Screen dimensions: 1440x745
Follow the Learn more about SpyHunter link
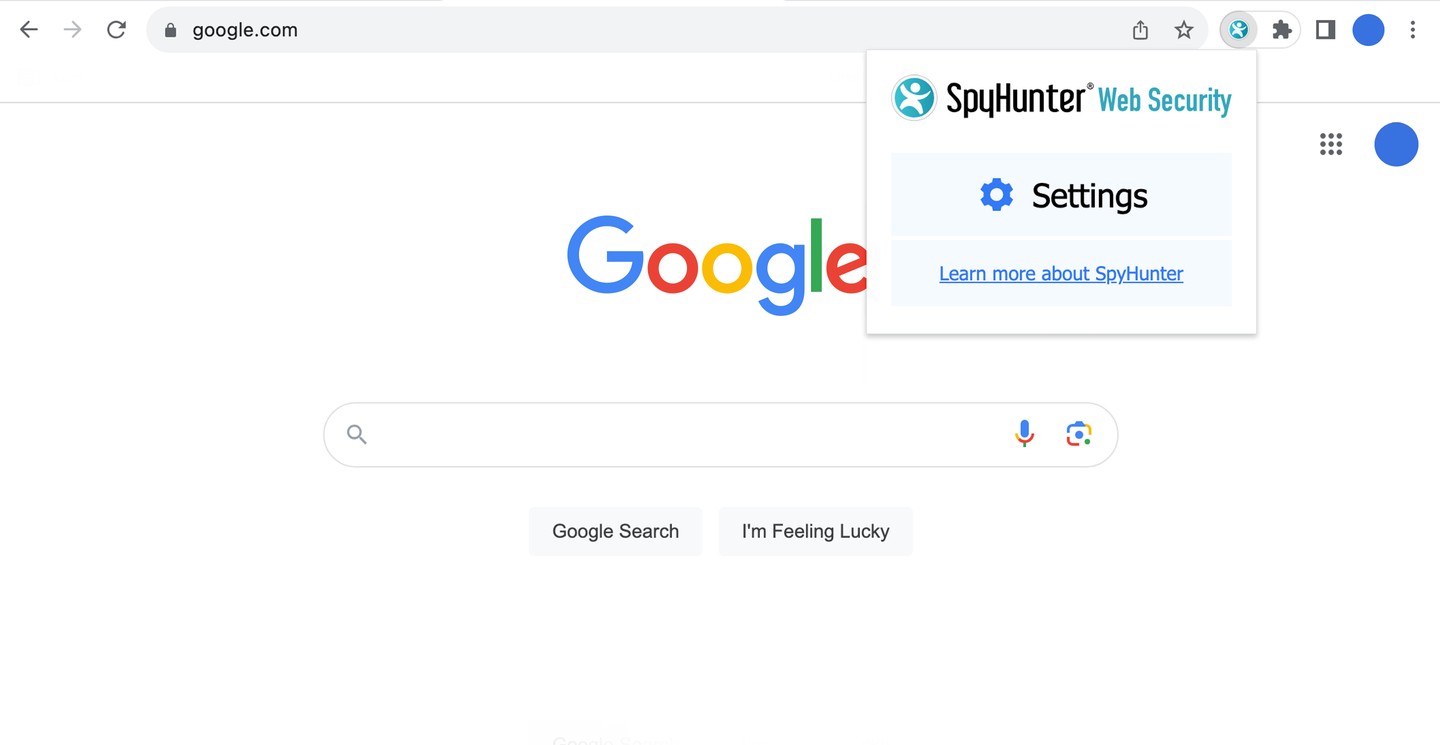pos(1061,274)
